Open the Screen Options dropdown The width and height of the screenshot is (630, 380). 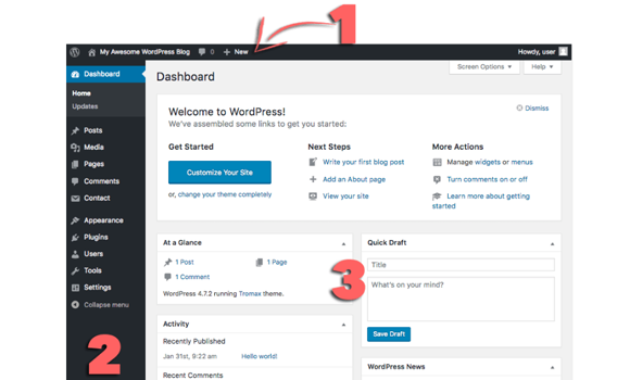click(x=484, y=67)
